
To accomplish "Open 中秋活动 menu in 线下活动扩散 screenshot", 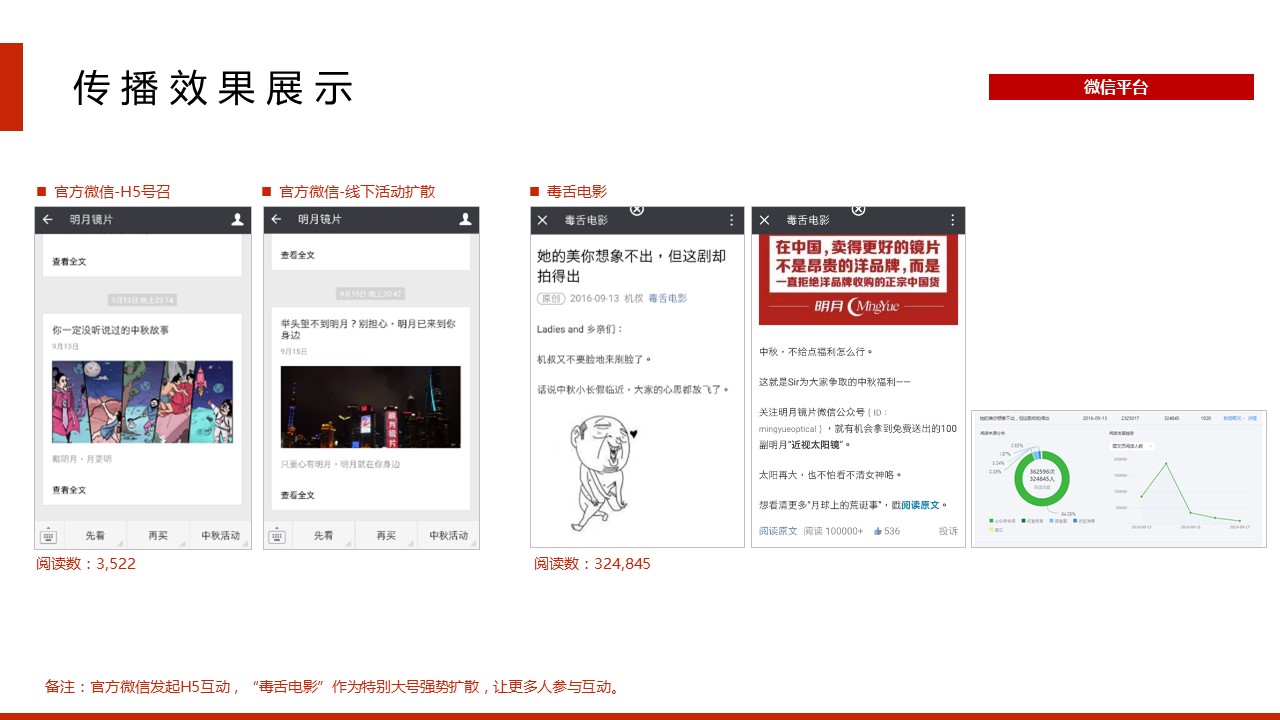I will click(x=448, y=536).
